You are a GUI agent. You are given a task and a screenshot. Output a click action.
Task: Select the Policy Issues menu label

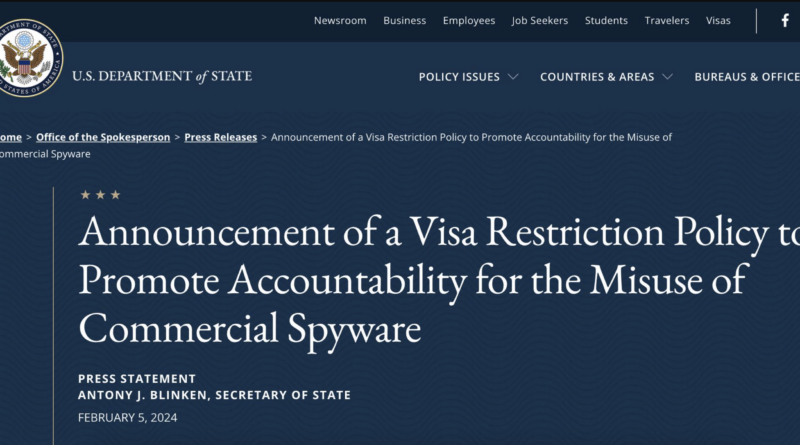[459, 77]
